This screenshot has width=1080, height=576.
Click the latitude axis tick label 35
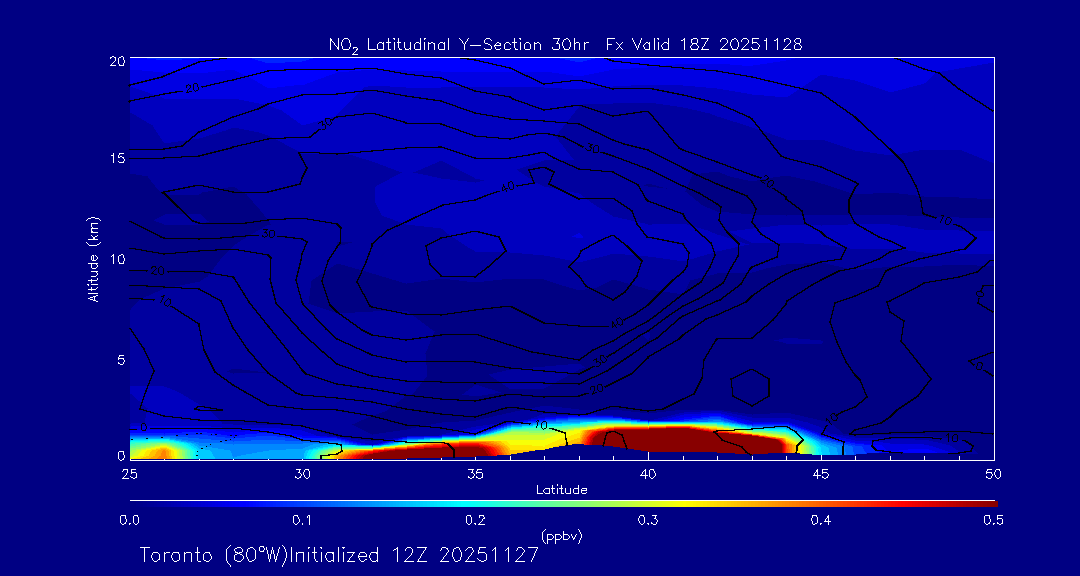[x=475, y=473]
